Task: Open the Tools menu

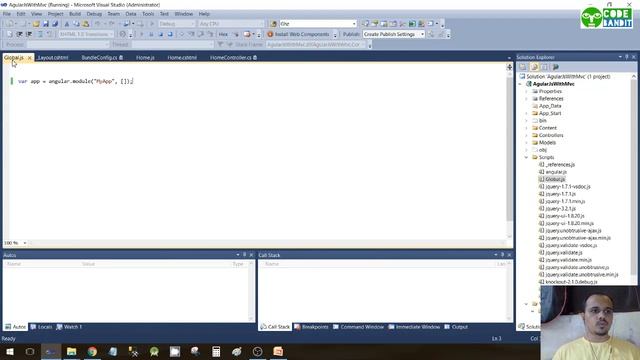Action: tap(148, 13)
